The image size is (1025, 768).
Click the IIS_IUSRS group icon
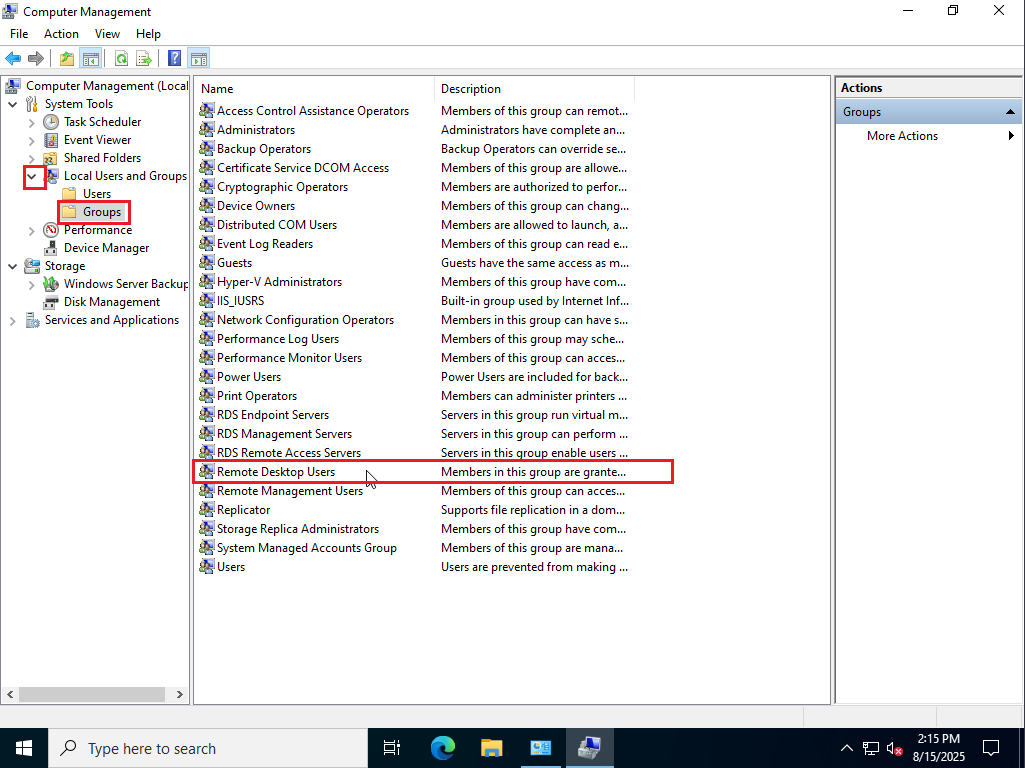[x=207, y=300]
